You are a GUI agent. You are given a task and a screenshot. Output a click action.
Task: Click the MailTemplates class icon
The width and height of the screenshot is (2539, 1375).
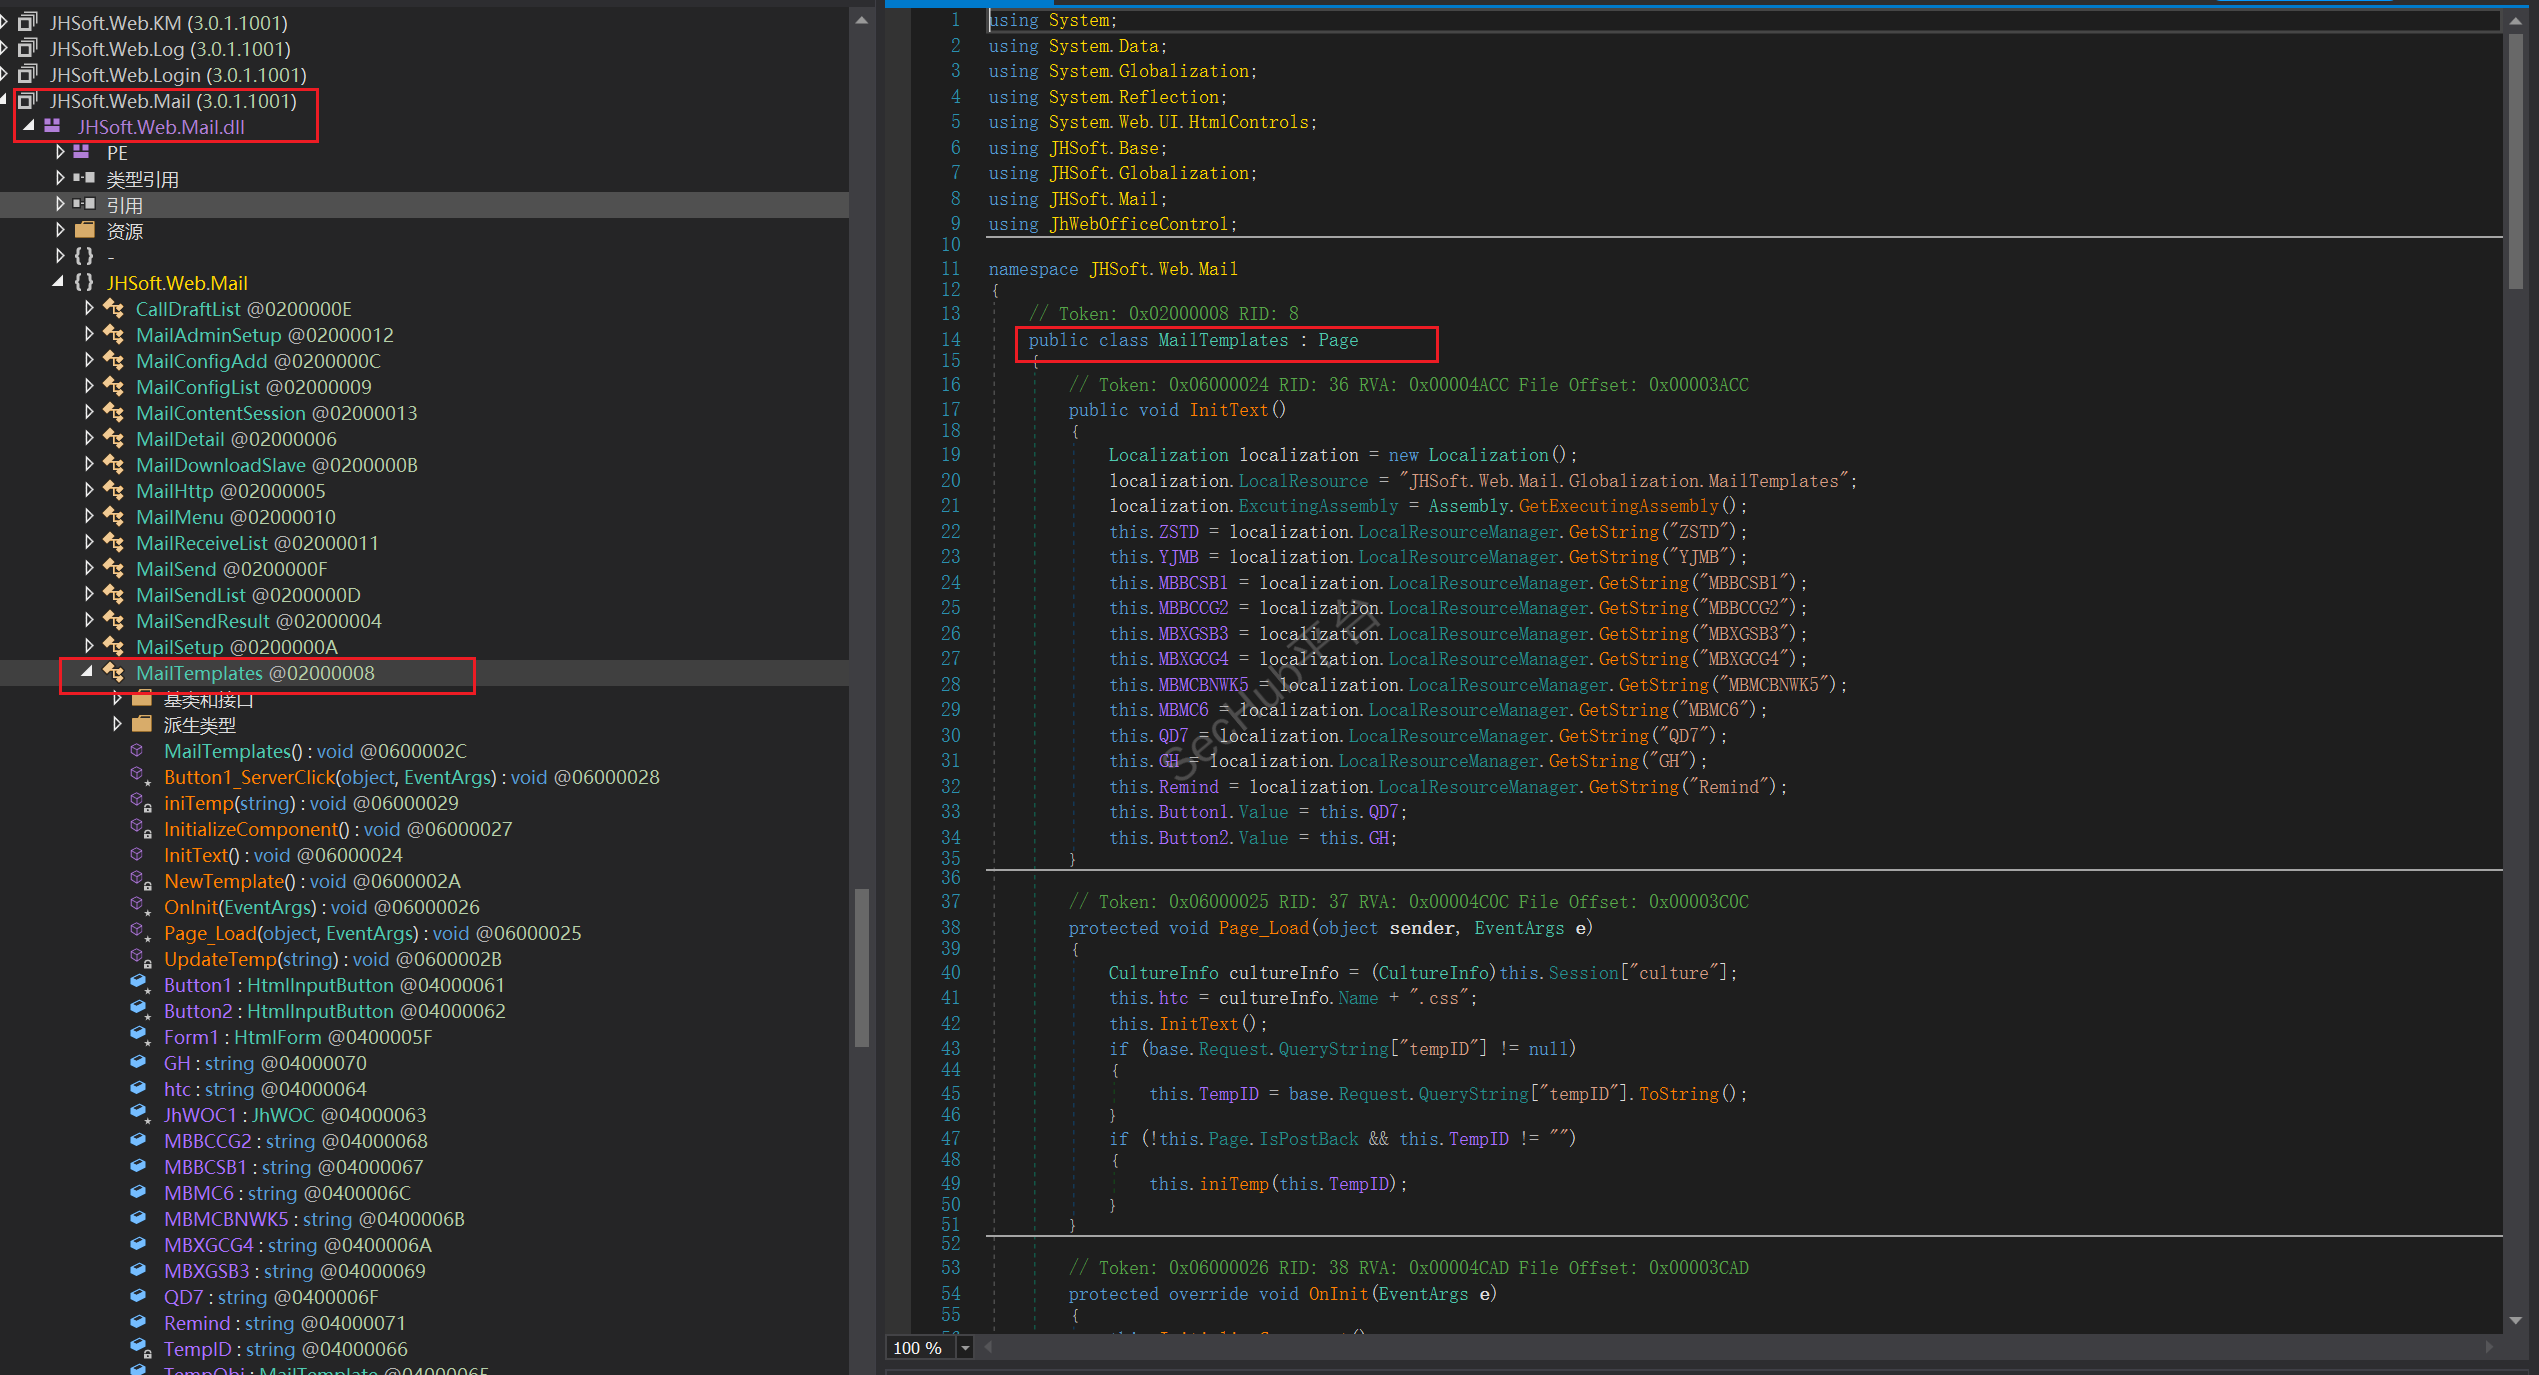pyautogui.click(x=114, y=673)
